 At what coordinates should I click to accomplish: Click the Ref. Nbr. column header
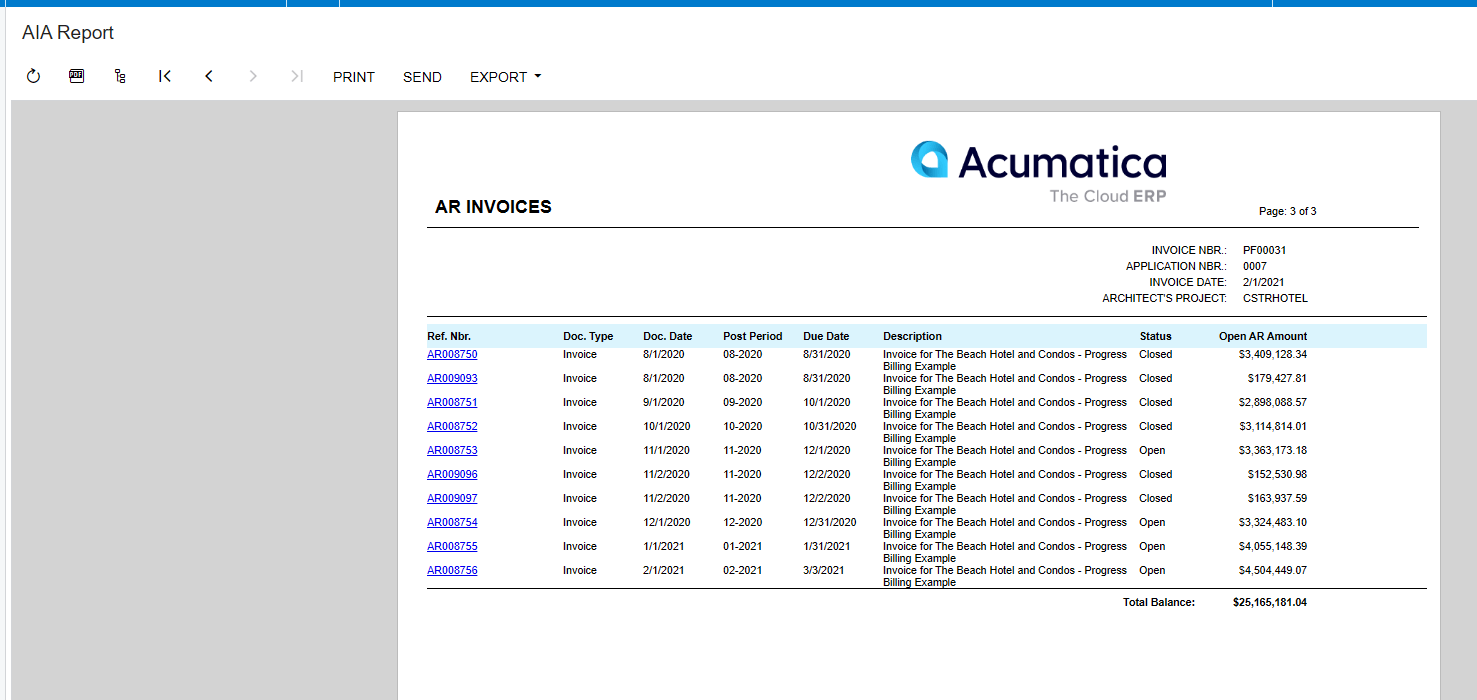(449, 336)
